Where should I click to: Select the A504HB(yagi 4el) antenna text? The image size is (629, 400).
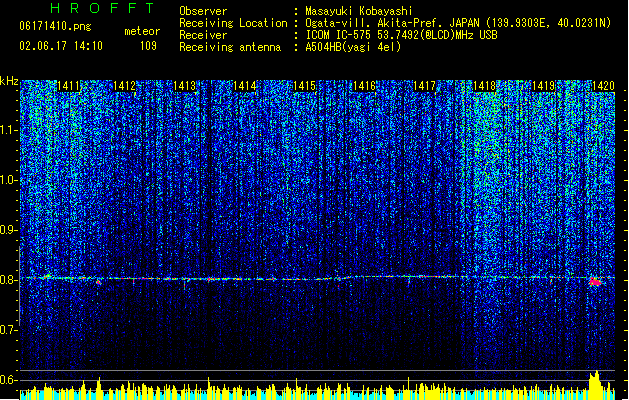[353, 47]
